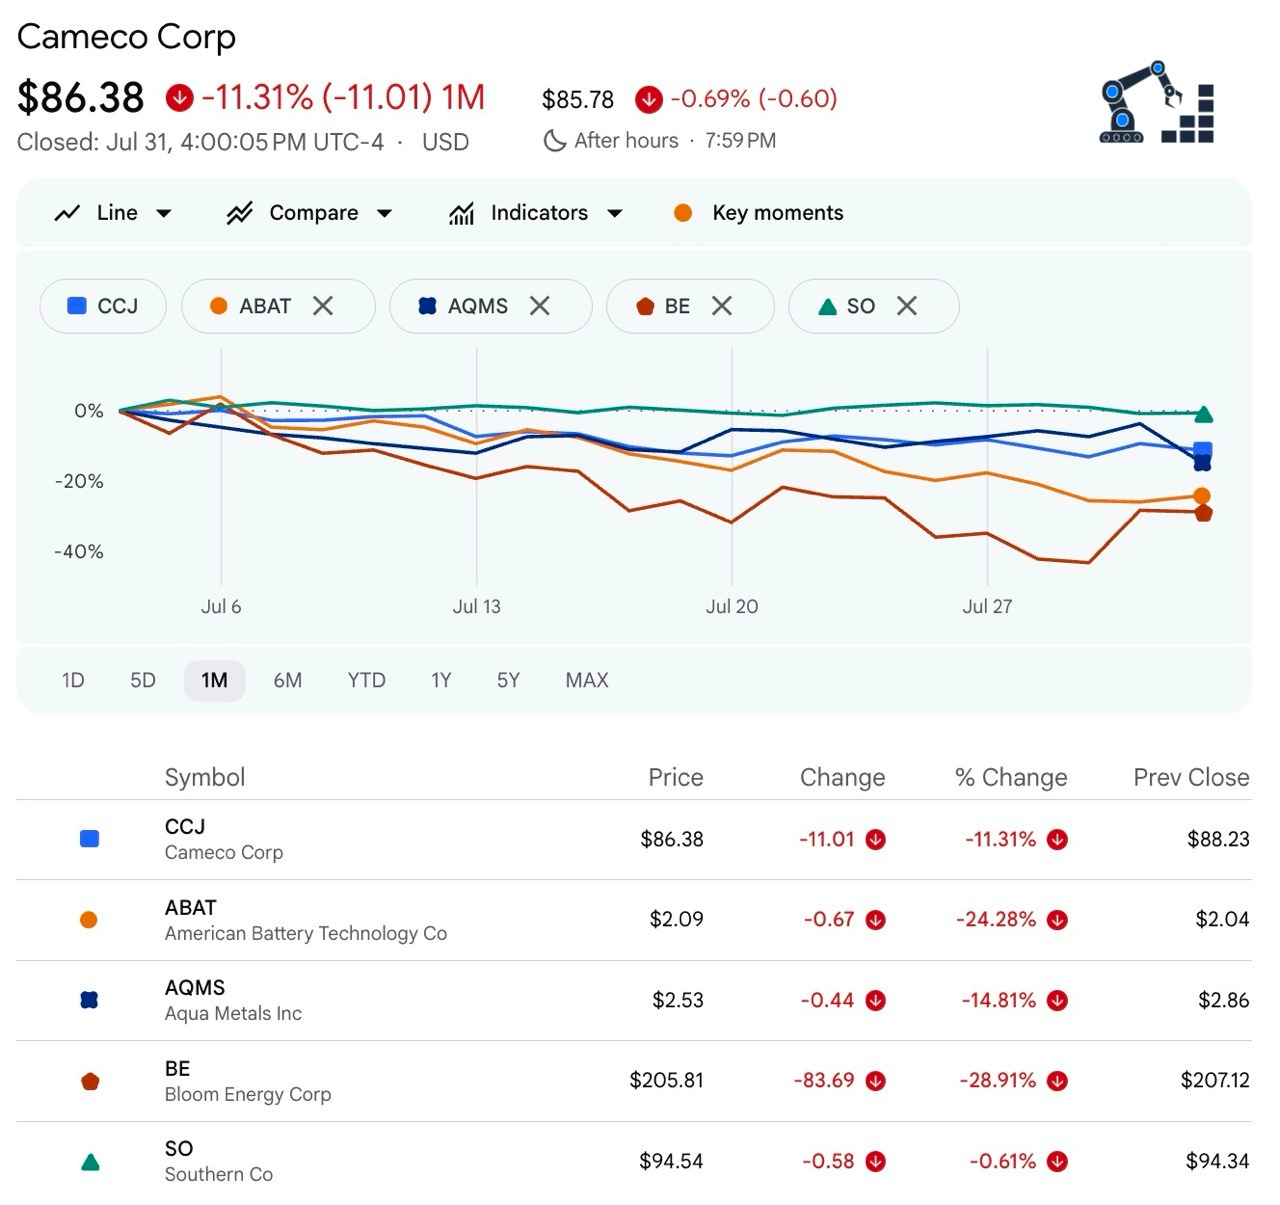Click the Indicators chart icon
The width and height of the screenshot is (1280, 1205).
tap(461, 213)
